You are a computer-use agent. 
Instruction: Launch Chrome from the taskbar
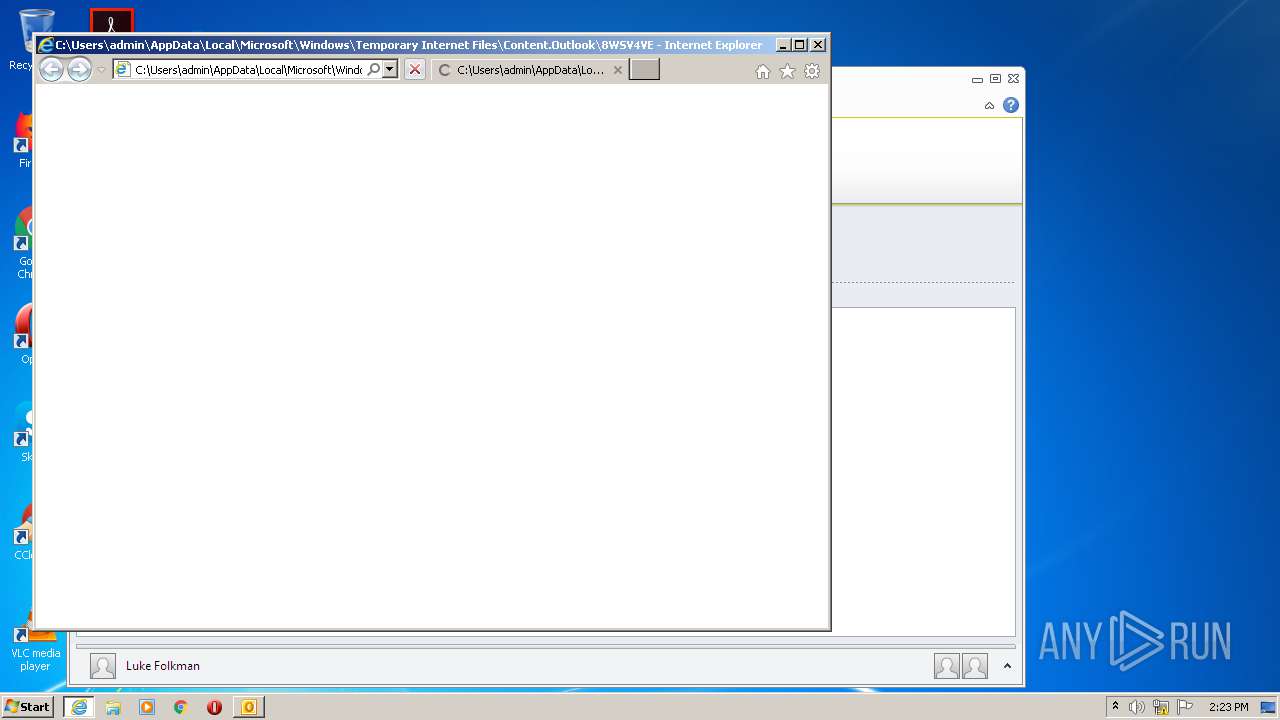pyautogui.click(x=181, y=707)
